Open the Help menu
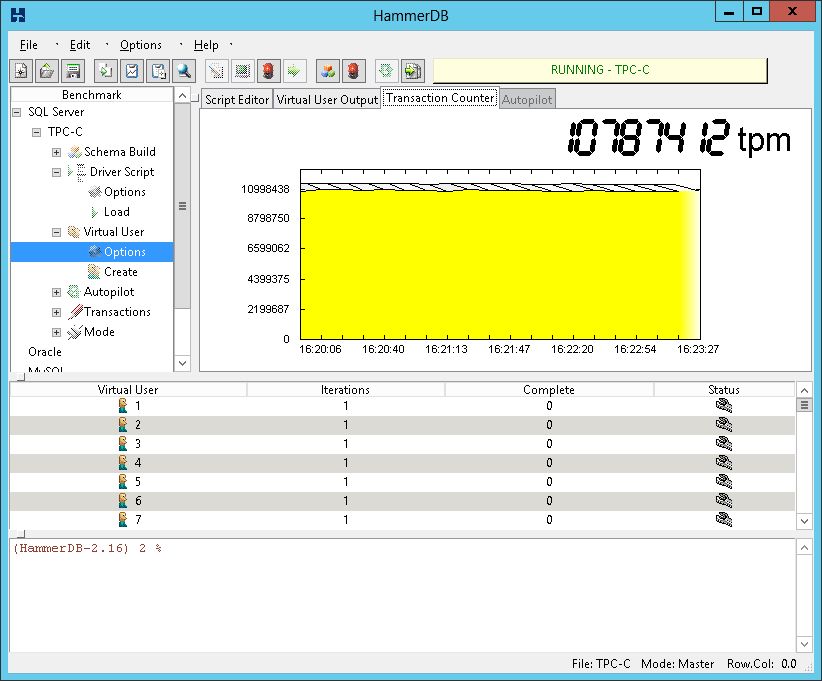 pyautogui.click(x=206, y=45)
